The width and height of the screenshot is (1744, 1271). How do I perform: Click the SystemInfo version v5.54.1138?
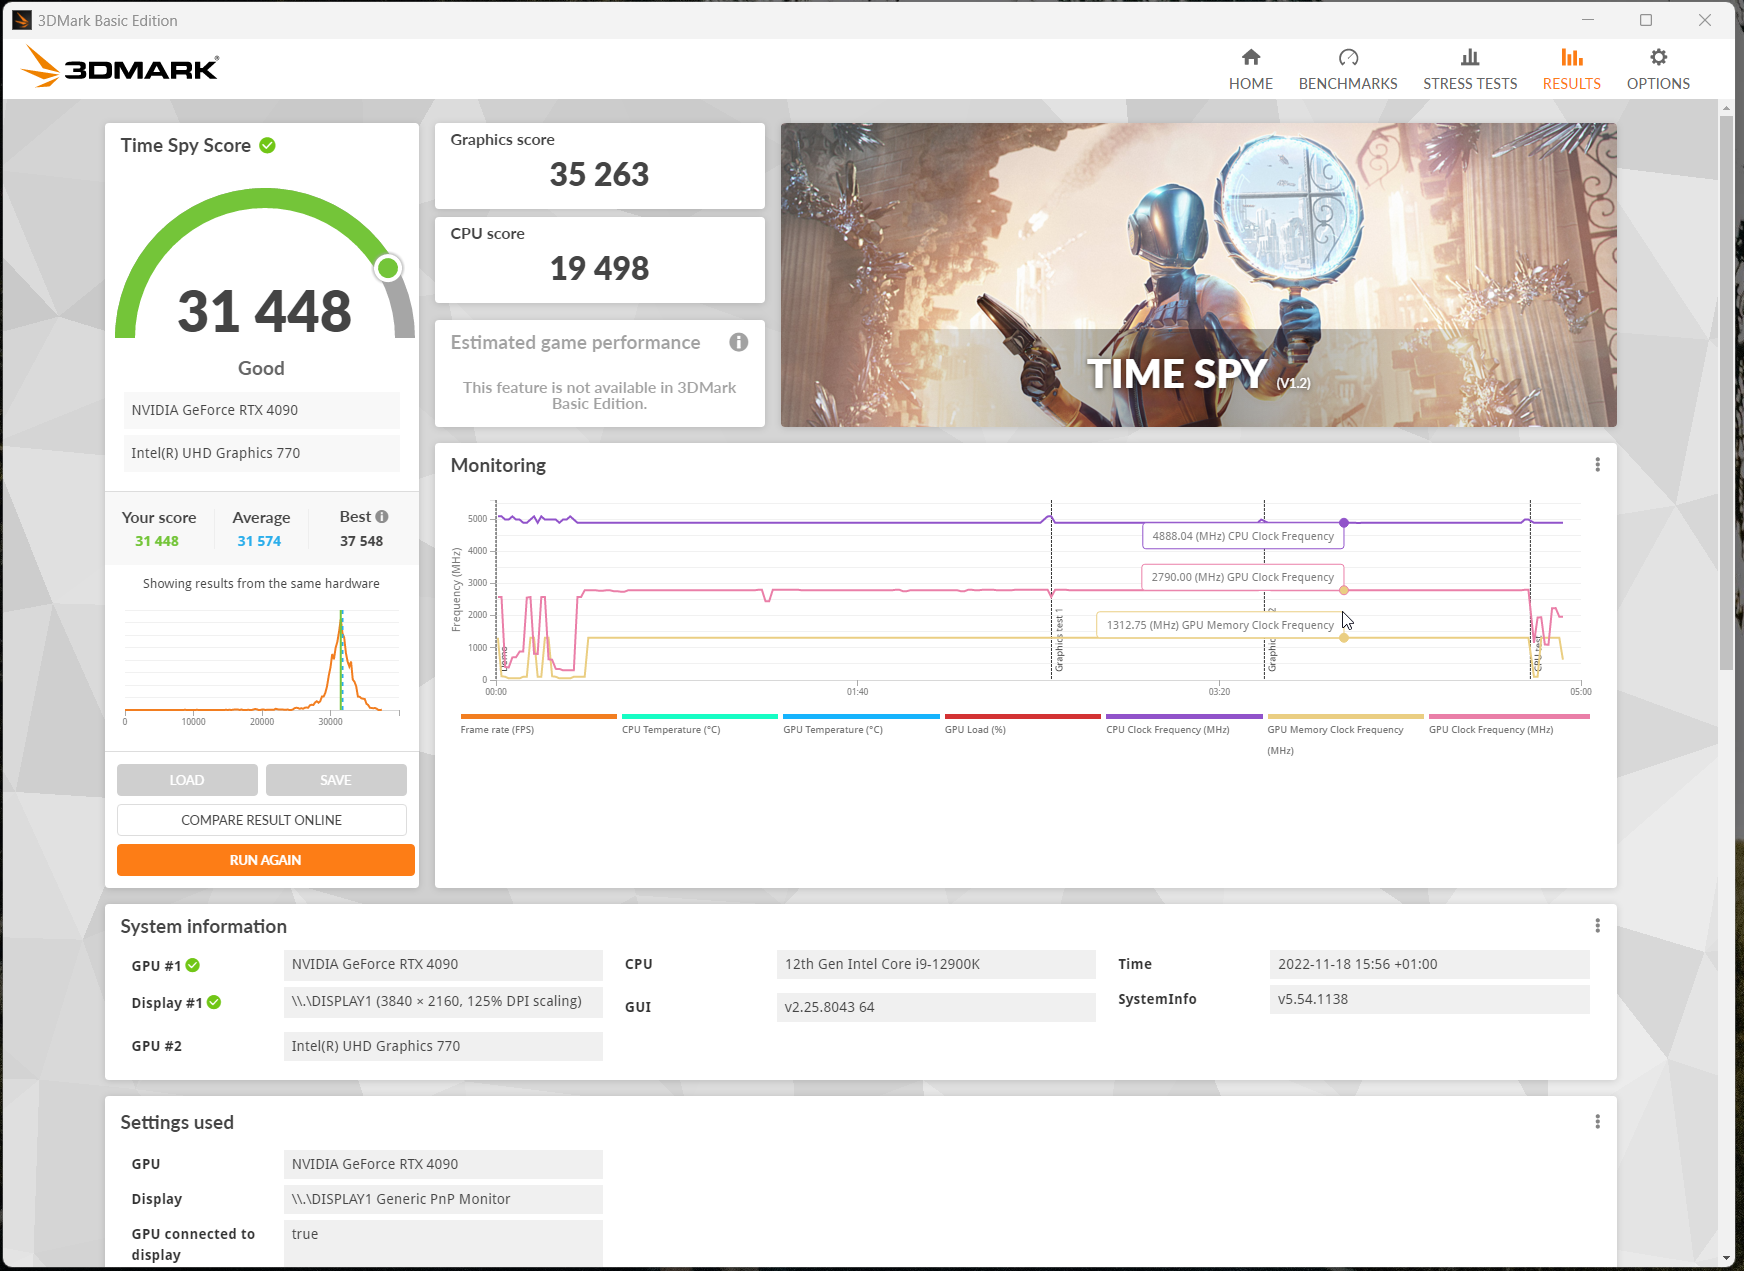point(1429,999)
